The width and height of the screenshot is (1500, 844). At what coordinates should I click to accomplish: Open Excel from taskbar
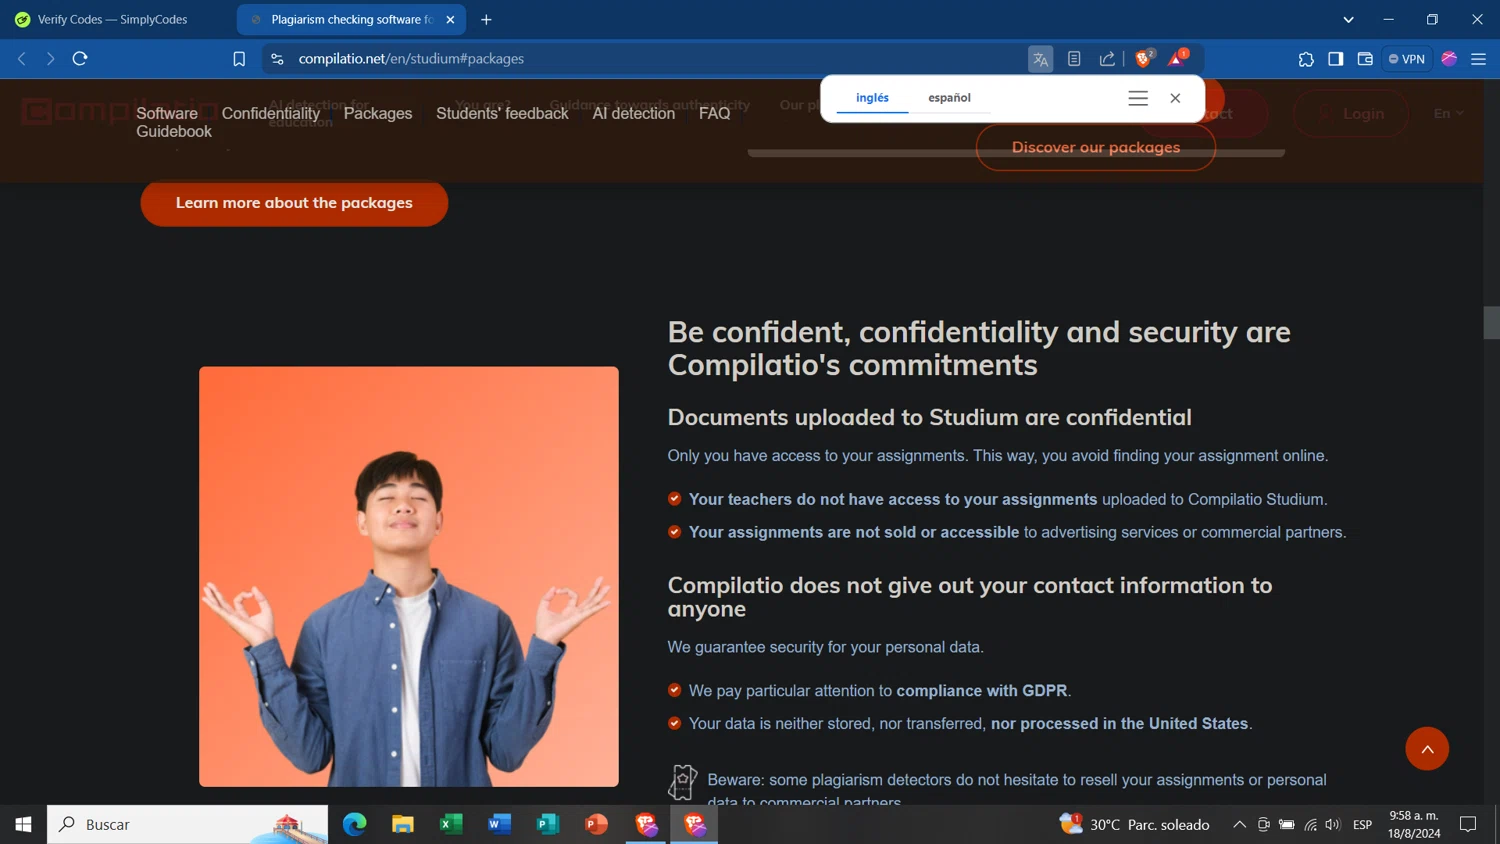(451, 824)
